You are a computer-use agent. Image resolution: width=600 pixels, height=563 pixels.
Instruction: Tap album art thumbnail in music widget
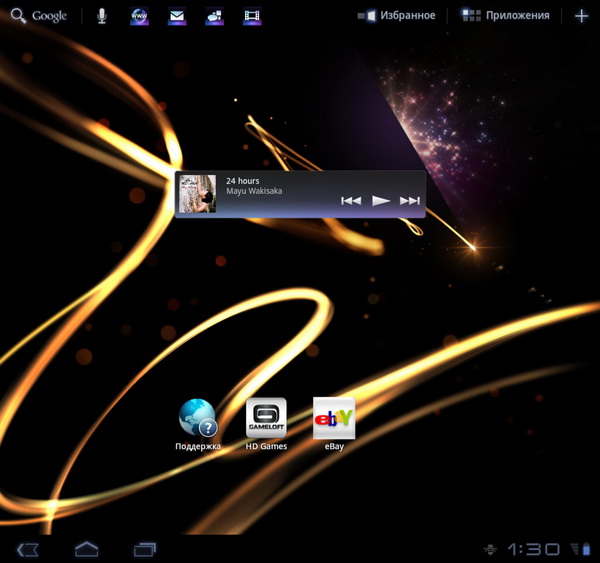click(x=197, y=194)
